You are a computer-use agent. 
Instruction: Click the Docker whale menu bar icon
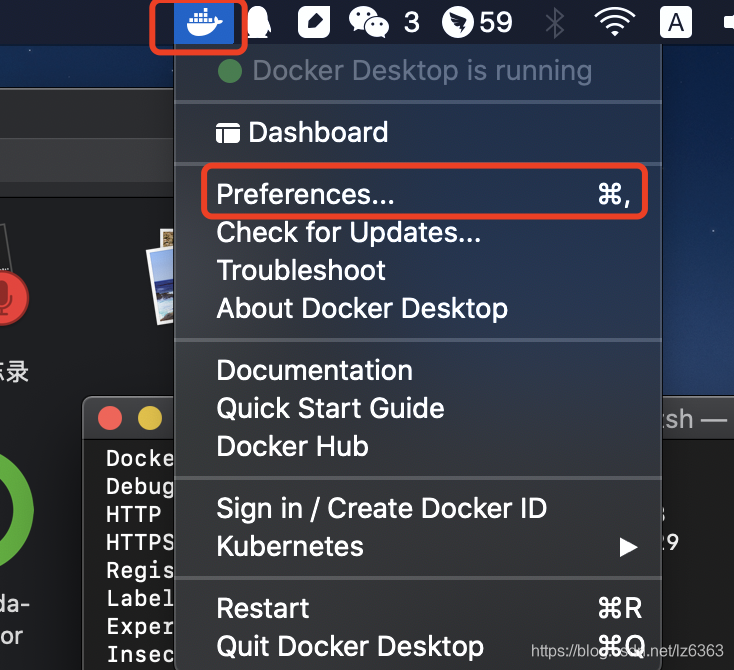[204, 22]
